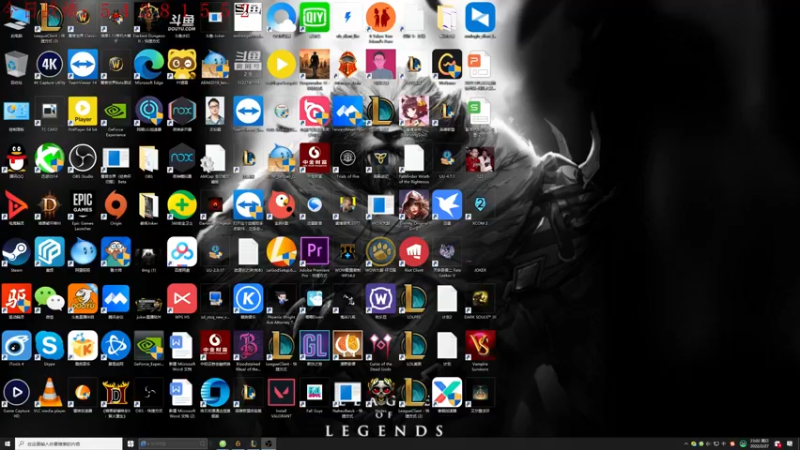Open the taskbar clock and date
The image size is (800, 450).
pos(760,444)
